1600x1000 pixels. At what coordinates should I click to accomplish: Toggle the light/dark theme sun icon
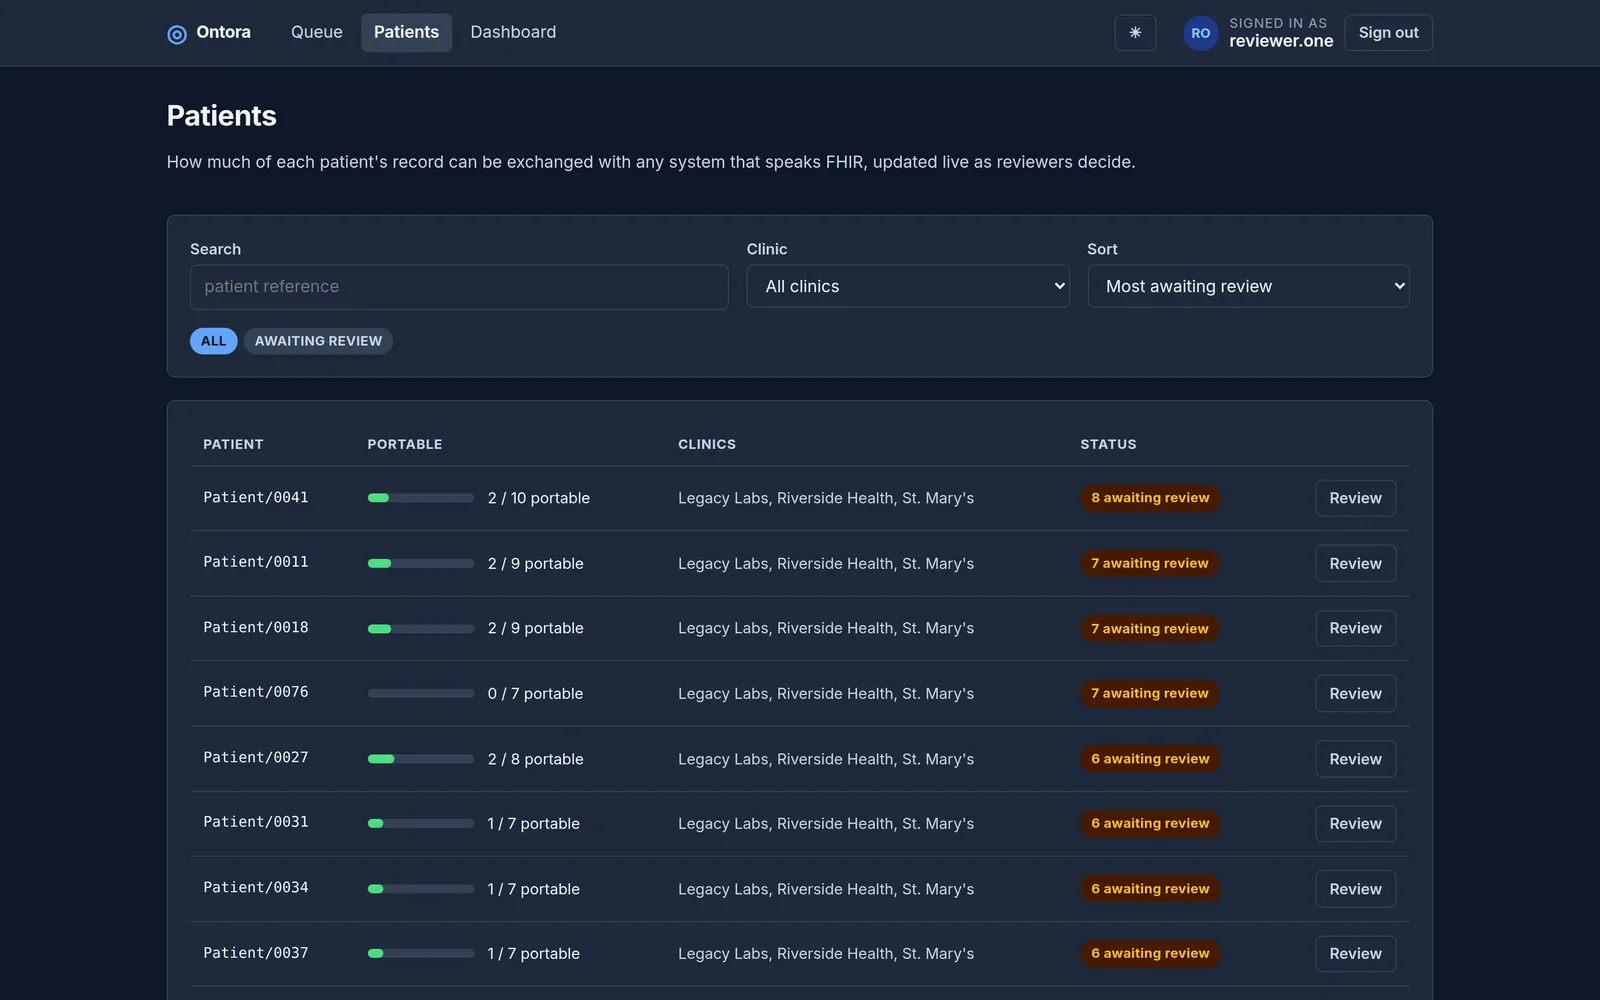tap(1135, 33)
